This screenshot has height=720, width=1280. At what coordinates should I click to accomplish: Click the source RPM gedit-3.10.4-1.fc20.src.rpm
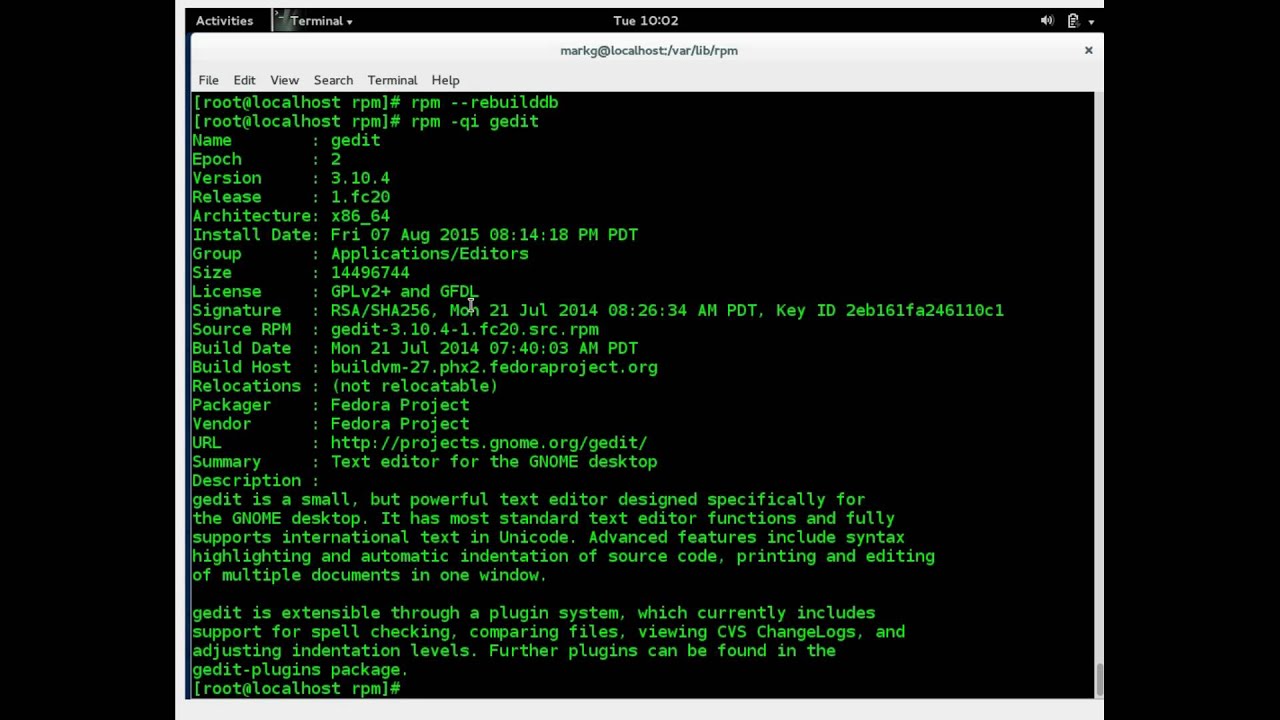pyautogui.click(x=464, y=330)
